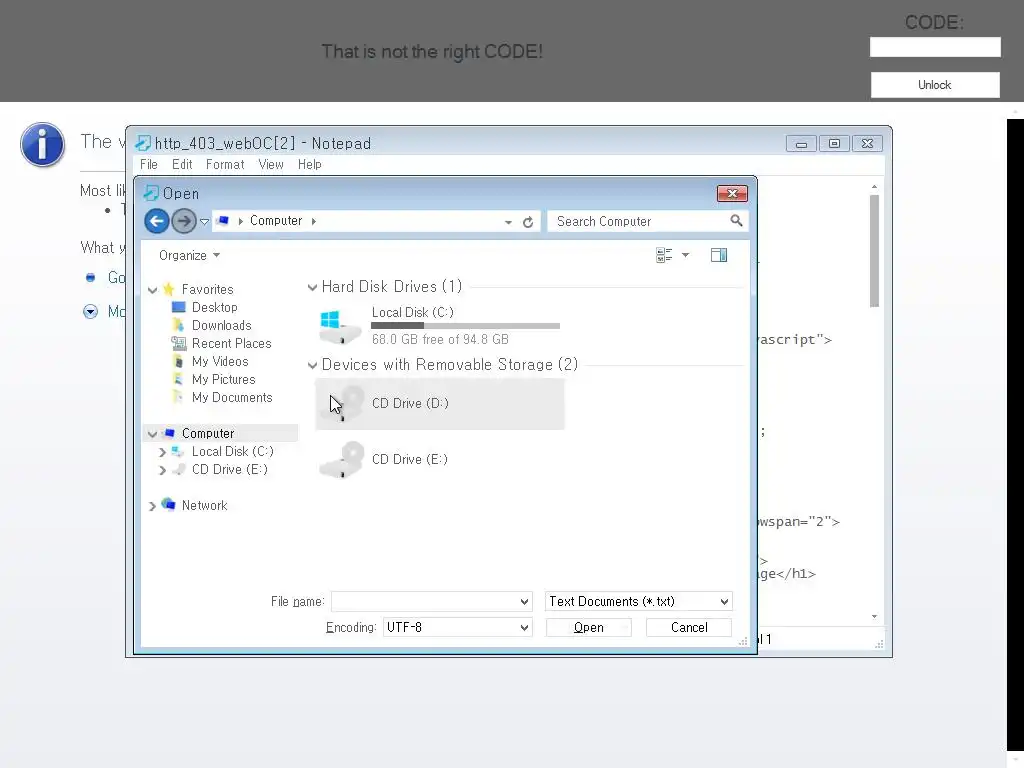Click the Unlock button
The image size is (1024, 768).
pos(935,85)
